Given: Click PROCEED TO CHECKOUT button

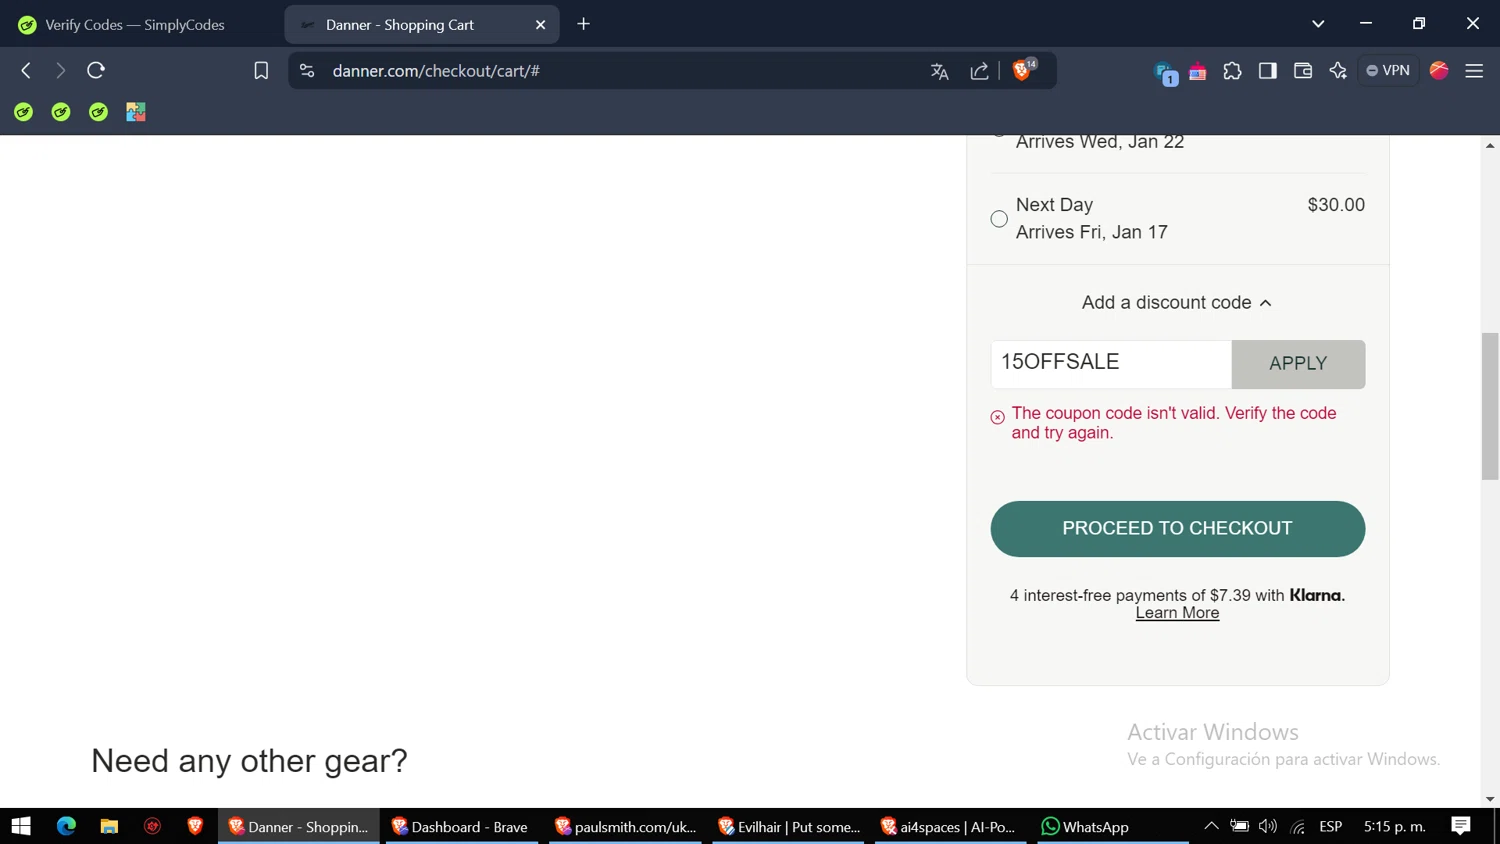Looking at the screenshot, I should pos(1177,529).
